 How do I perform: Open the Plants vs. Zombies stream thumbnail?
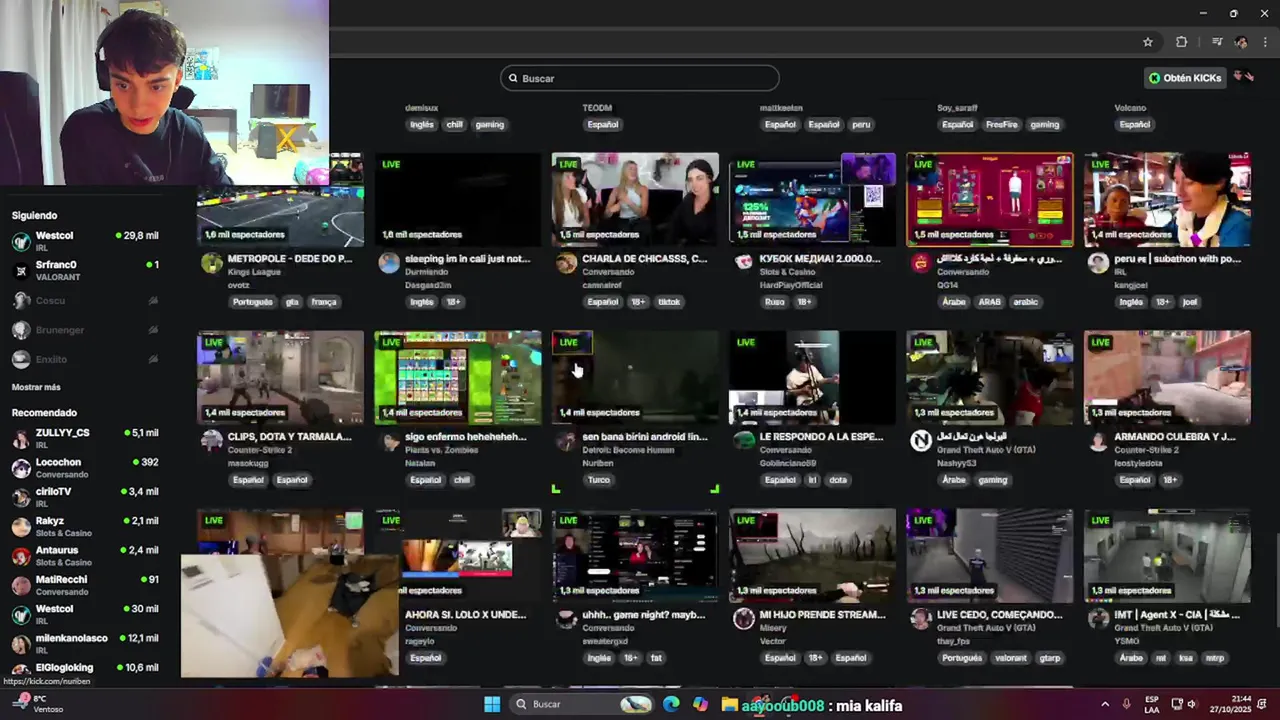click(x=458, y=378)
